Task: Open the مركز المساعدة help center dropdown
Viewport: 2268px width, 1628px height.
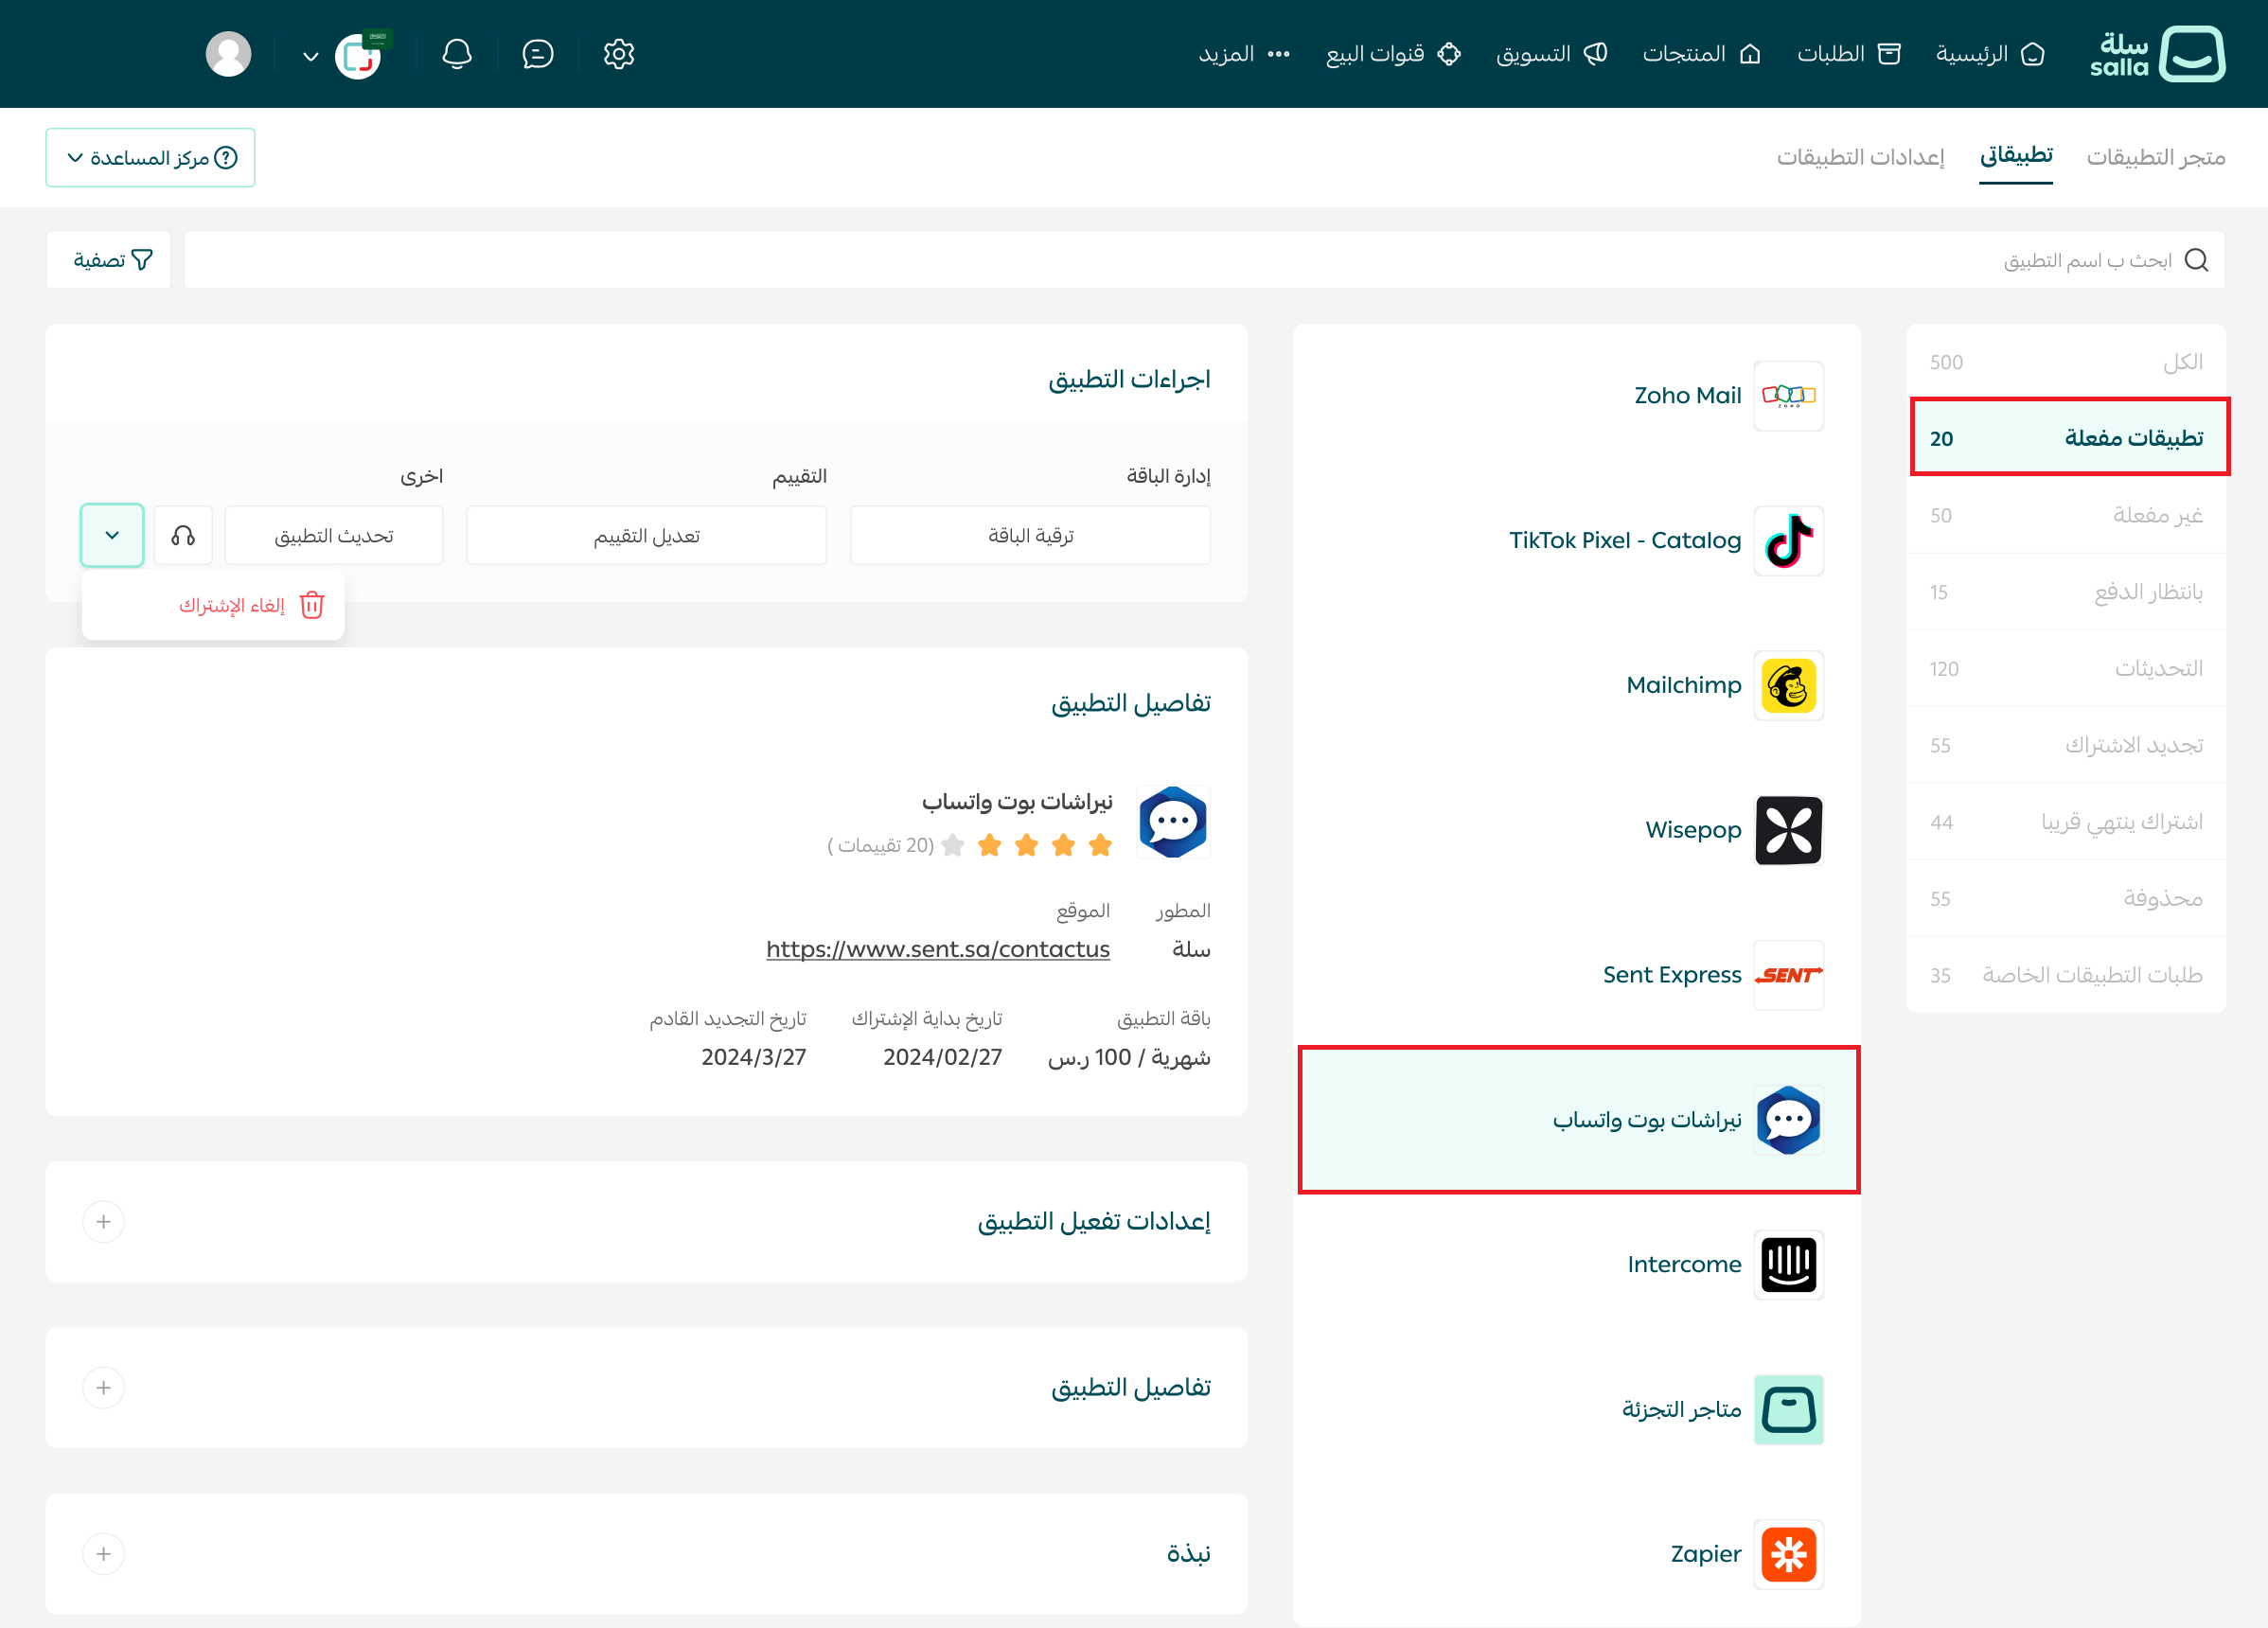Action: (150, 157)
